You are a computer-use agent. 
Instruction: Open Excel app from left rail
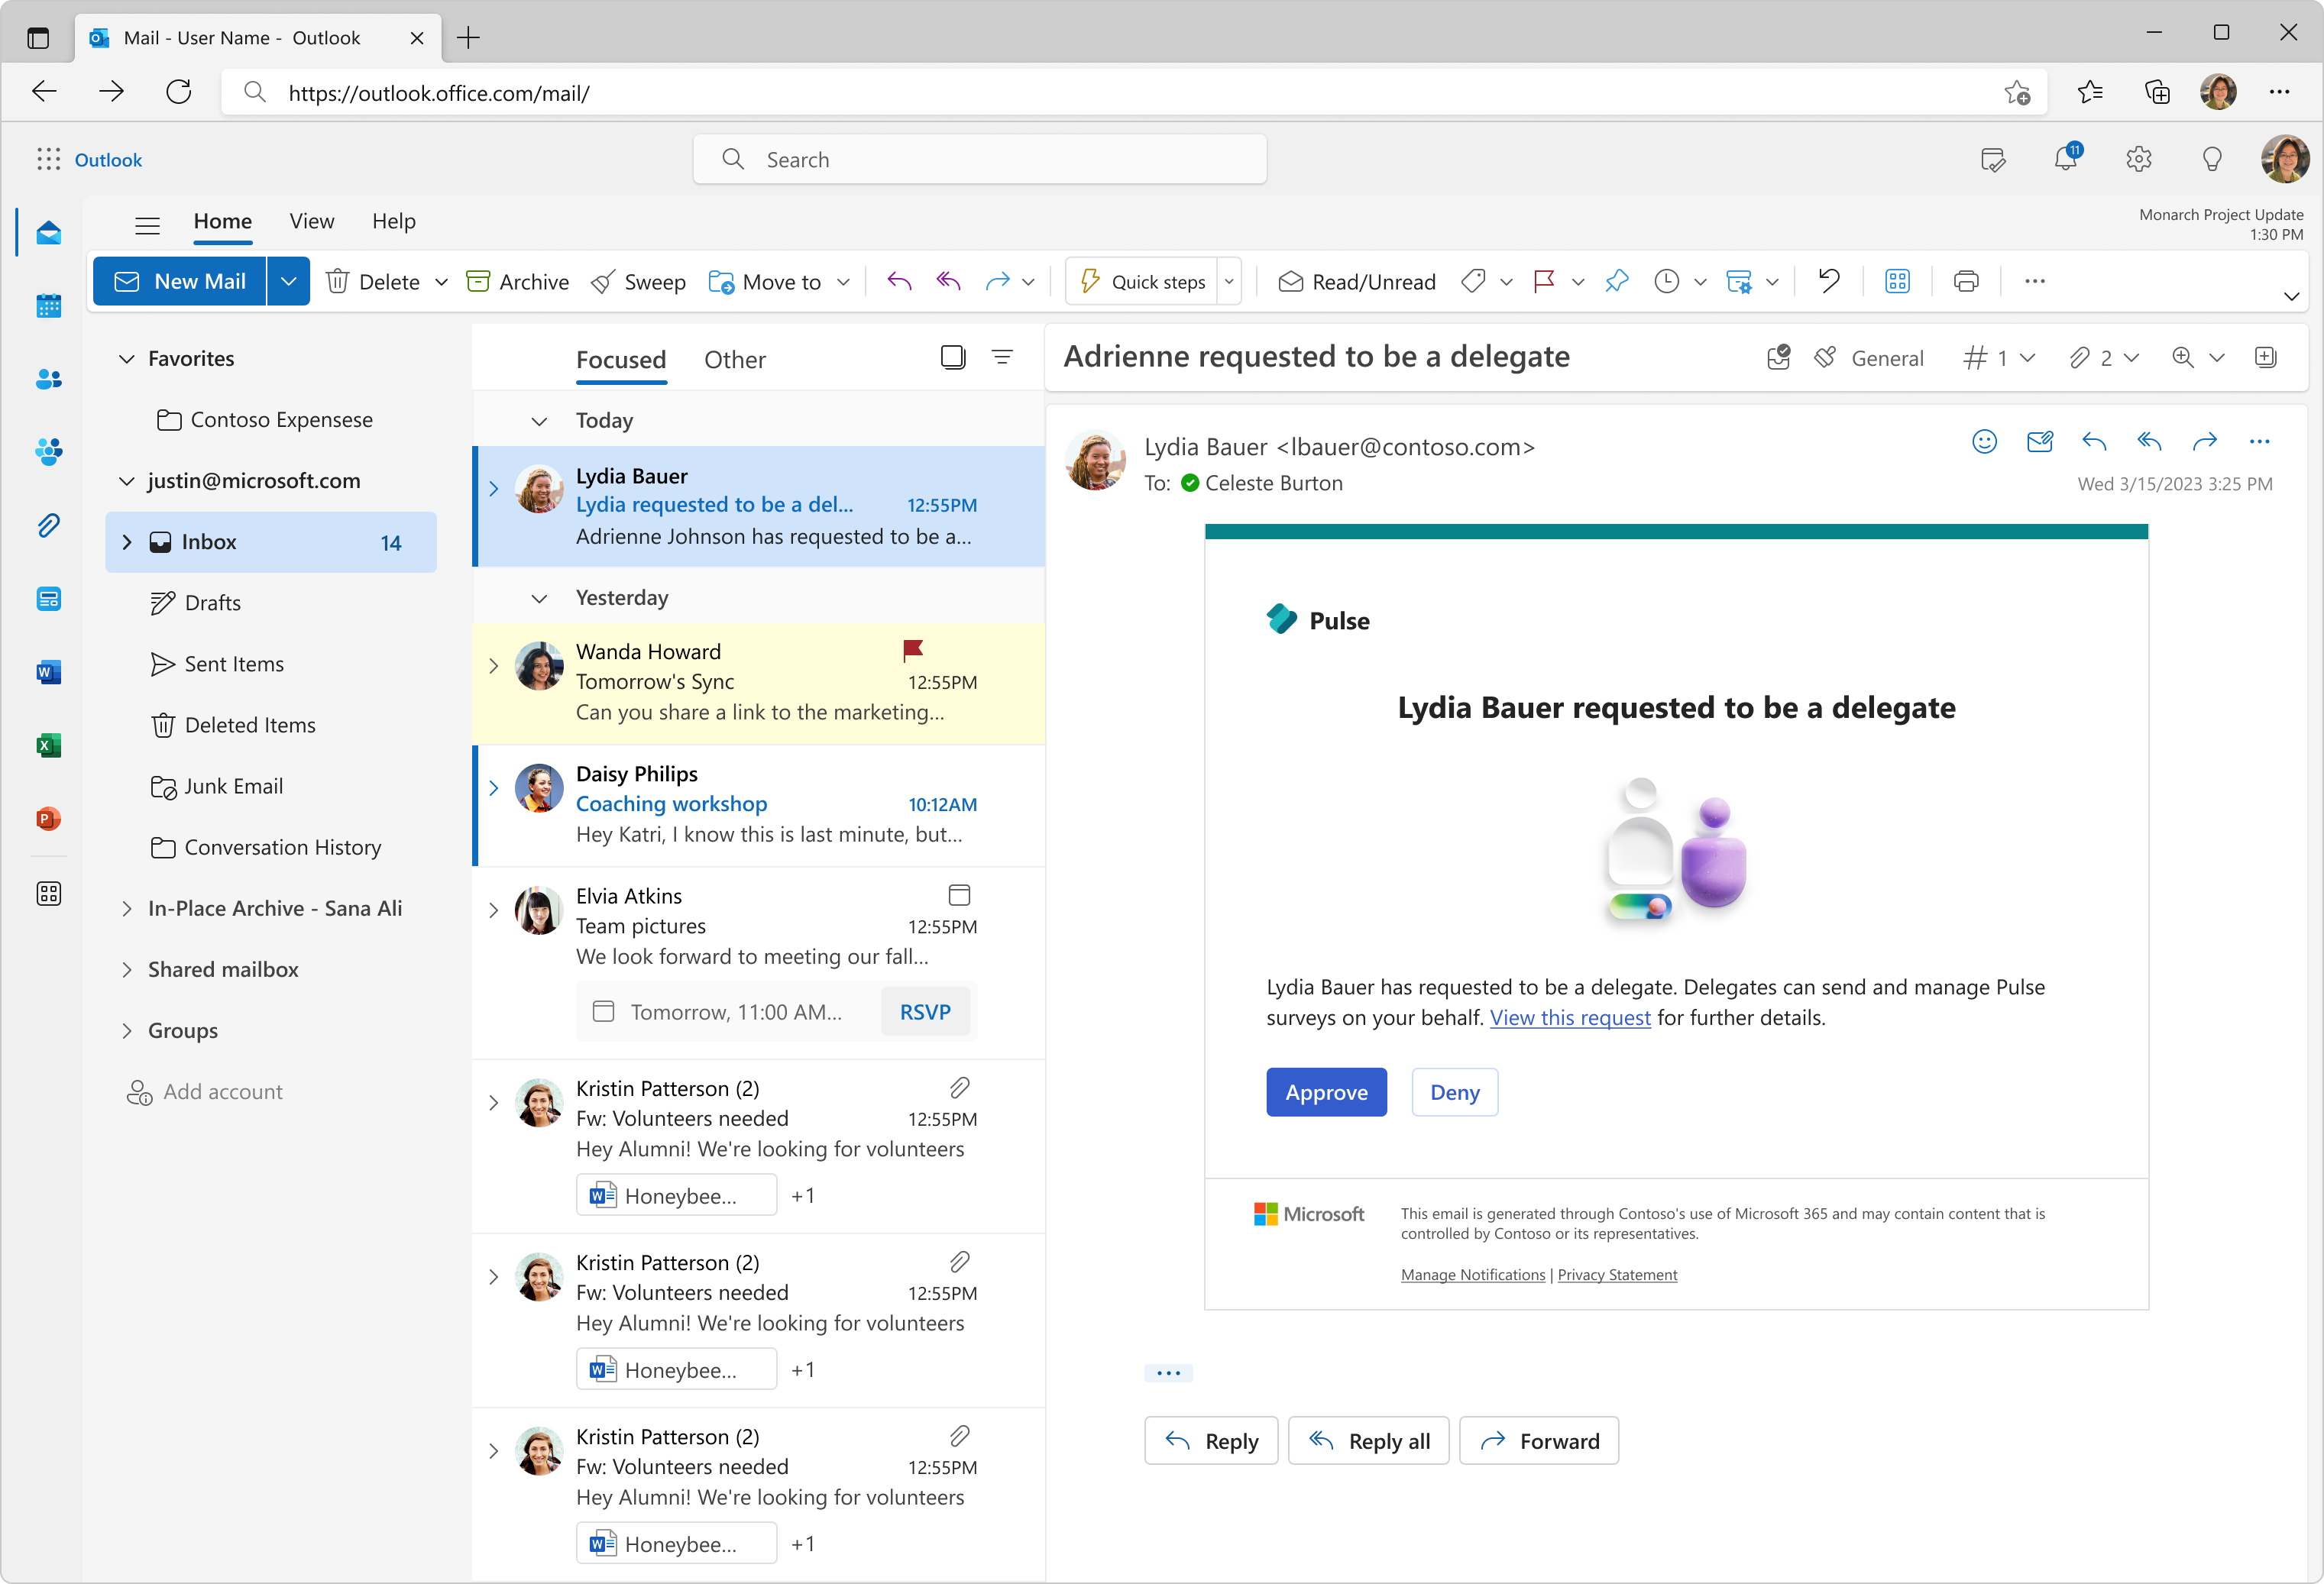click(x=48, y=746)
